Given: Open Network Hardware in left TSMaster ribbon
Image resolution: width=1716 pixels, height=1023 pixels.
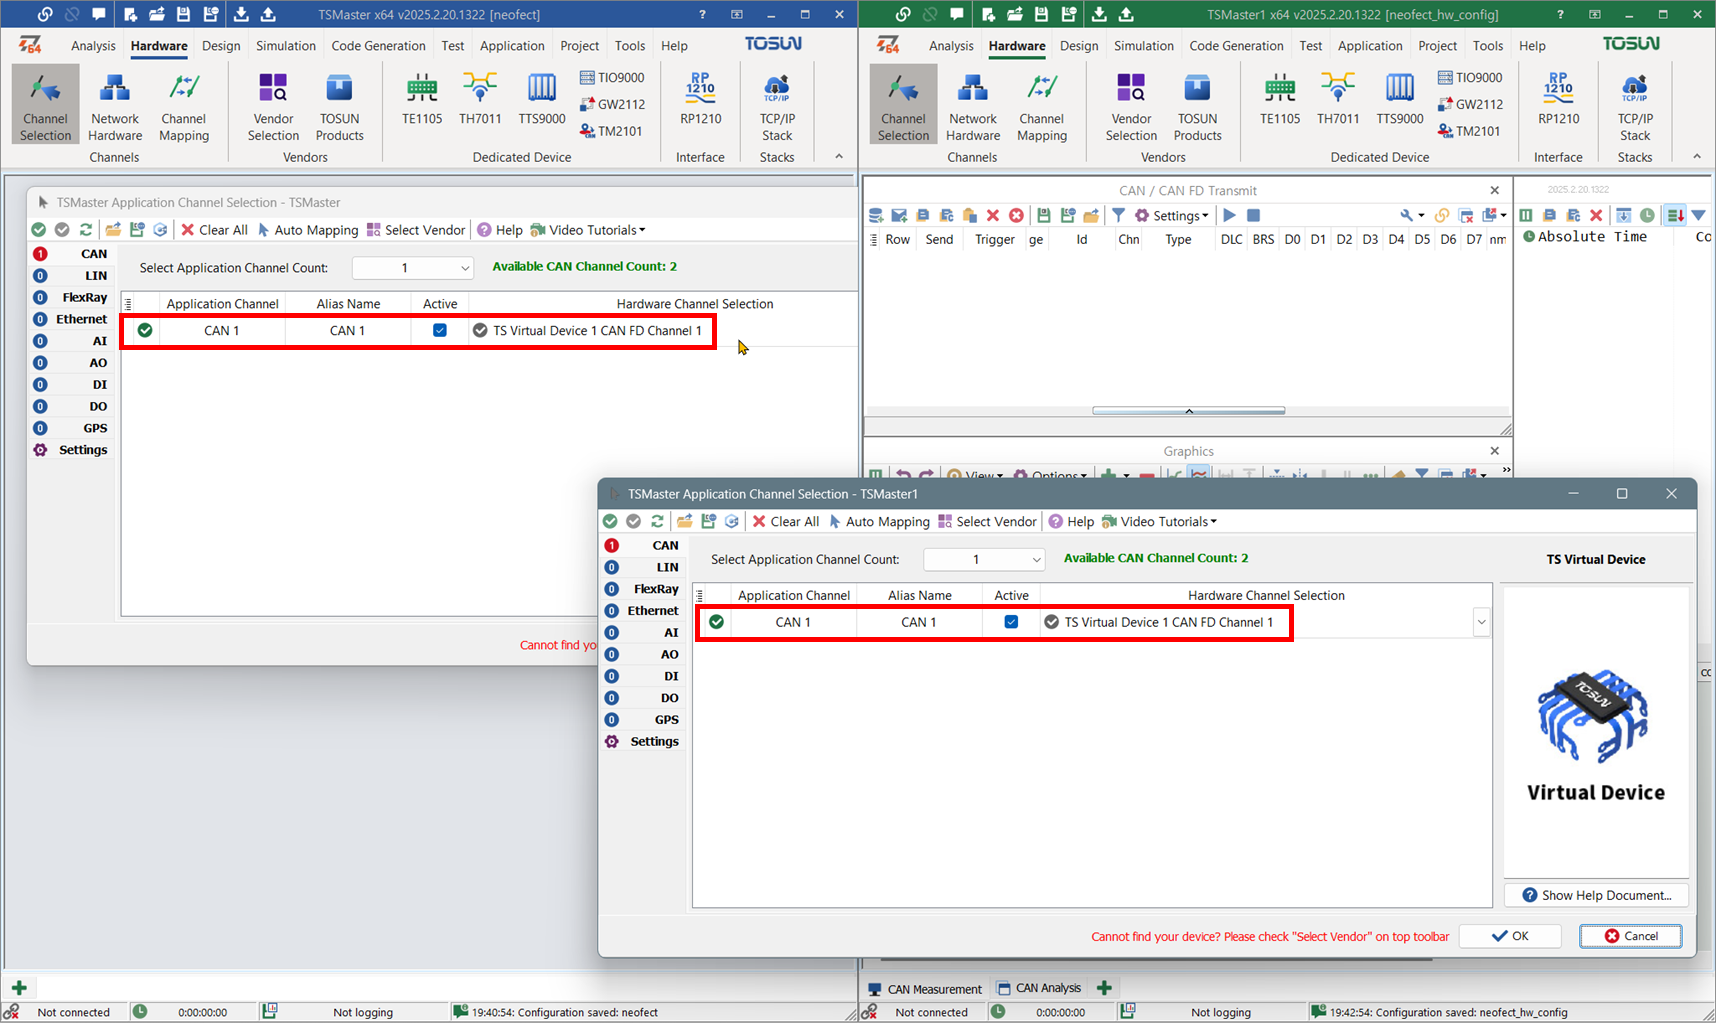Looking at the screenshot, I should click(115, 104).
